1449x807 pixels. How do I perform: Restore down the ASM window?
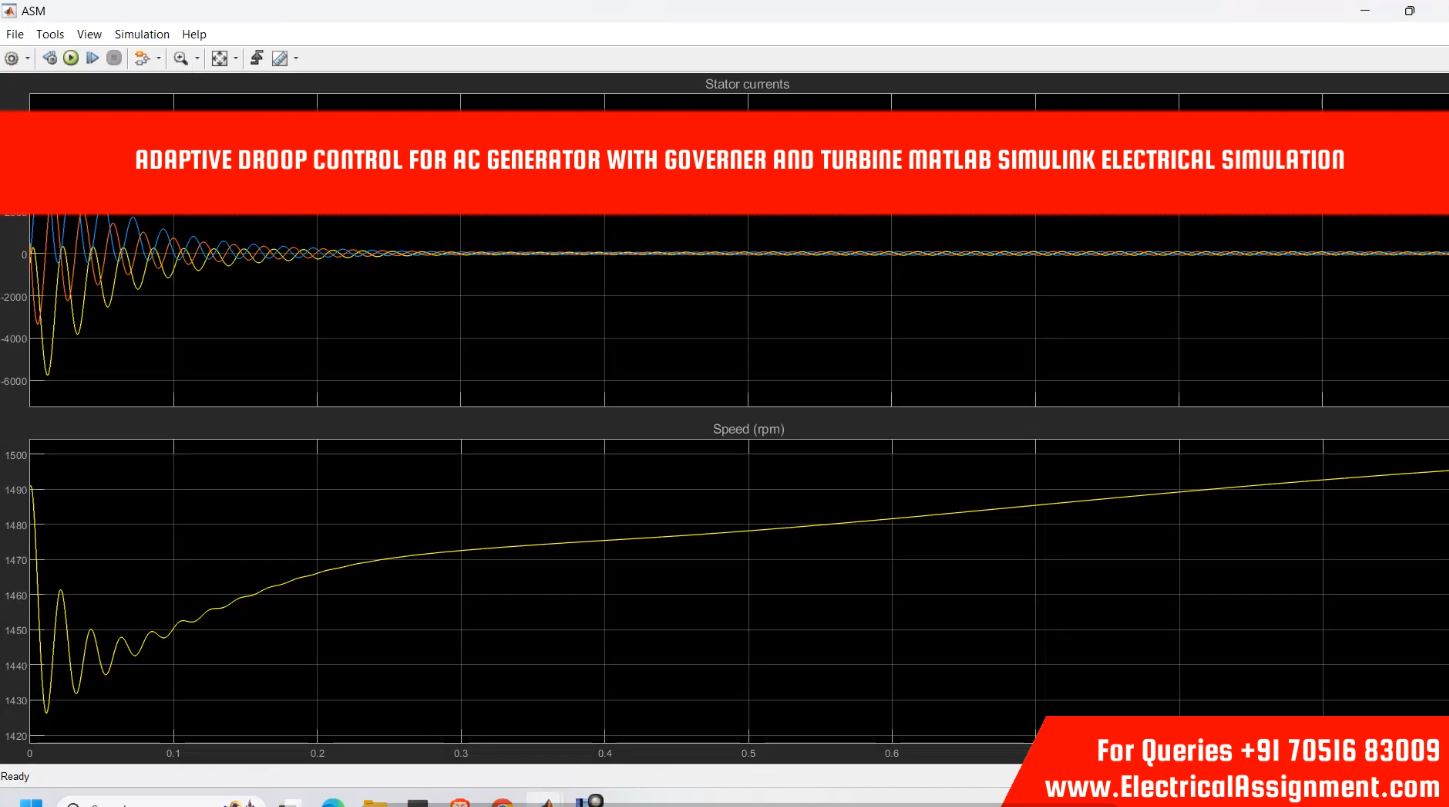1409,11
